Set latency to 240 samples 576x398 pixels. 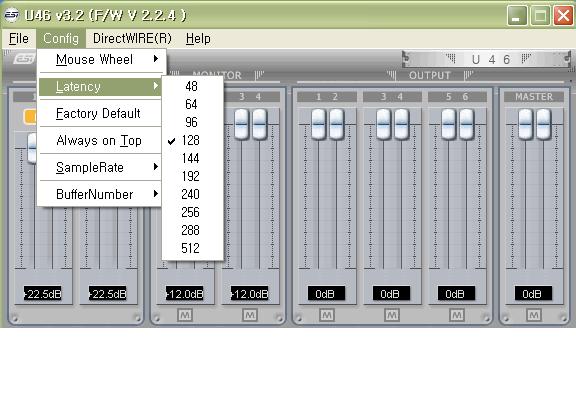coord(192,194)
